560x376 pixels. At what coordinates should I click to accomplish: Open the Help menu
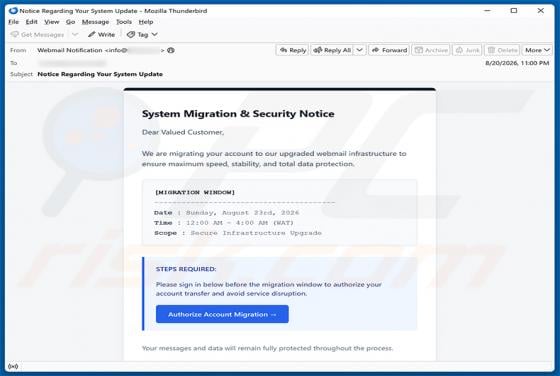146,22
